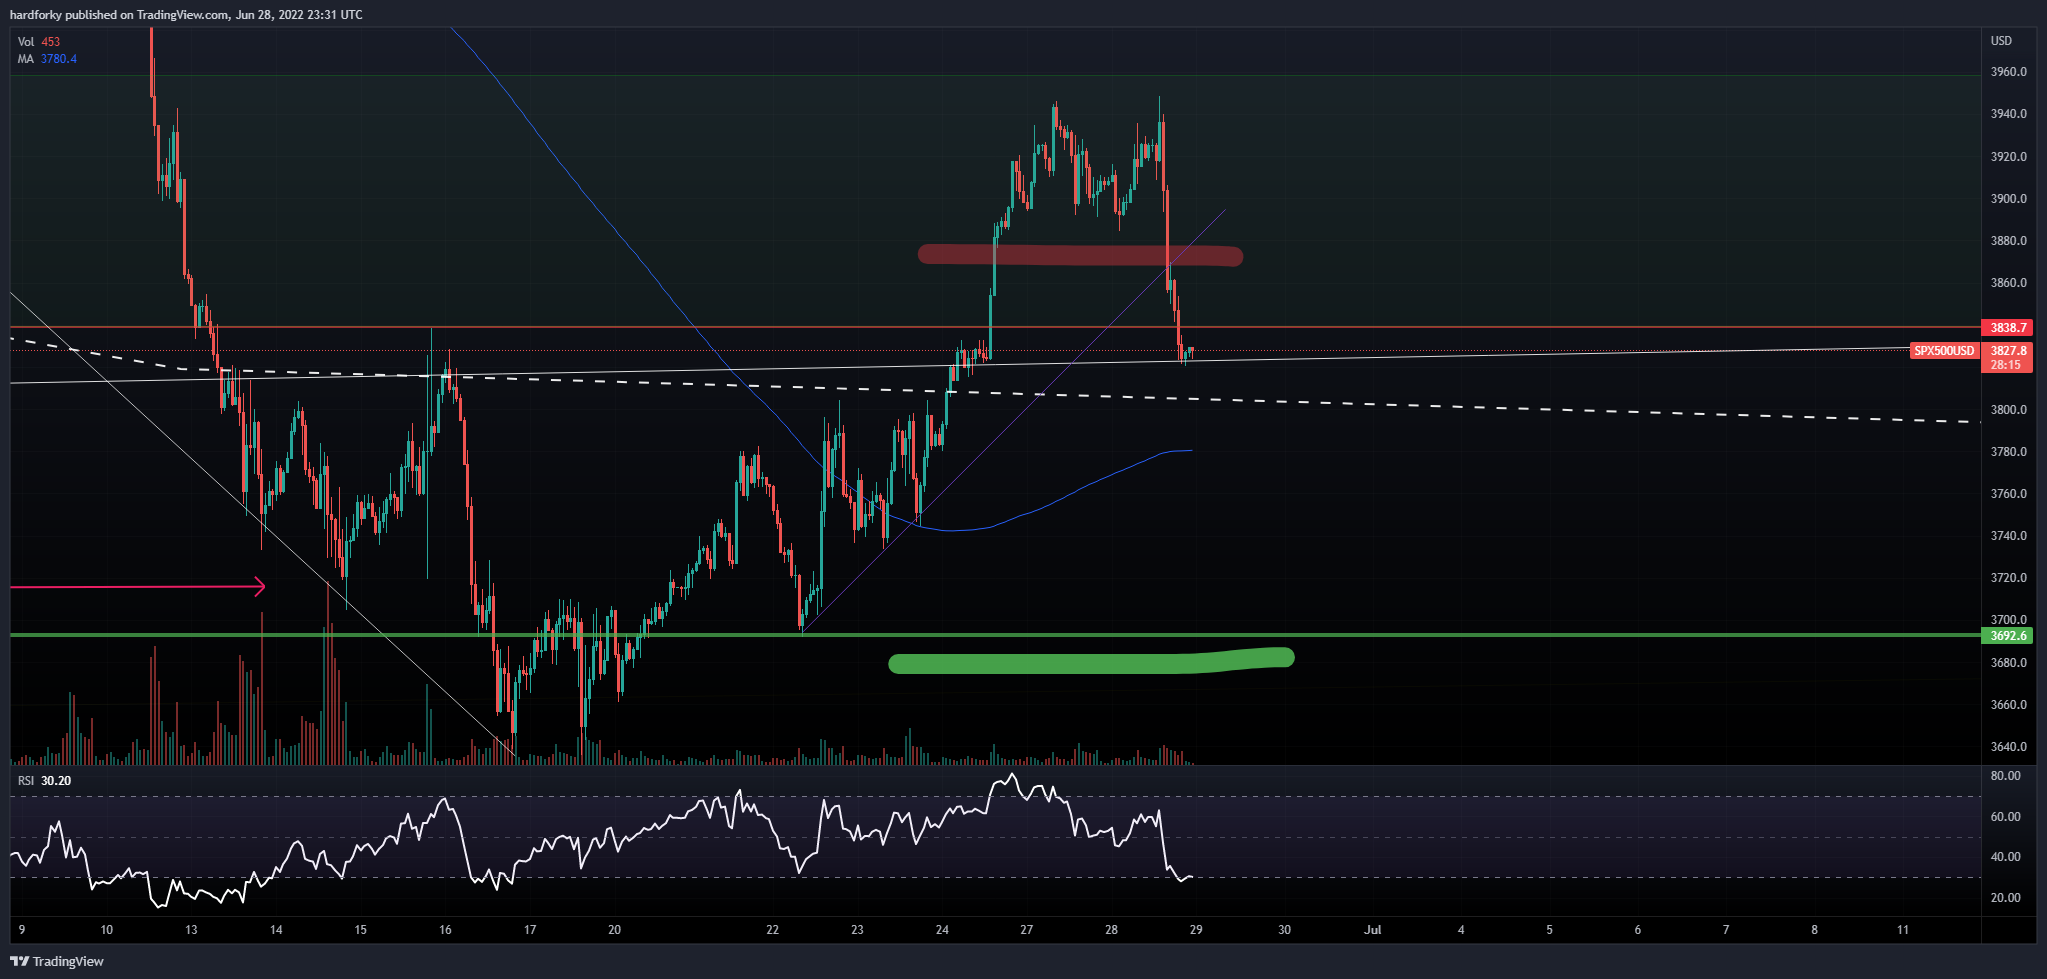Click the 3700.0 price axis label
This screenshot has width=2047, height=979.
coord(2008,620)
